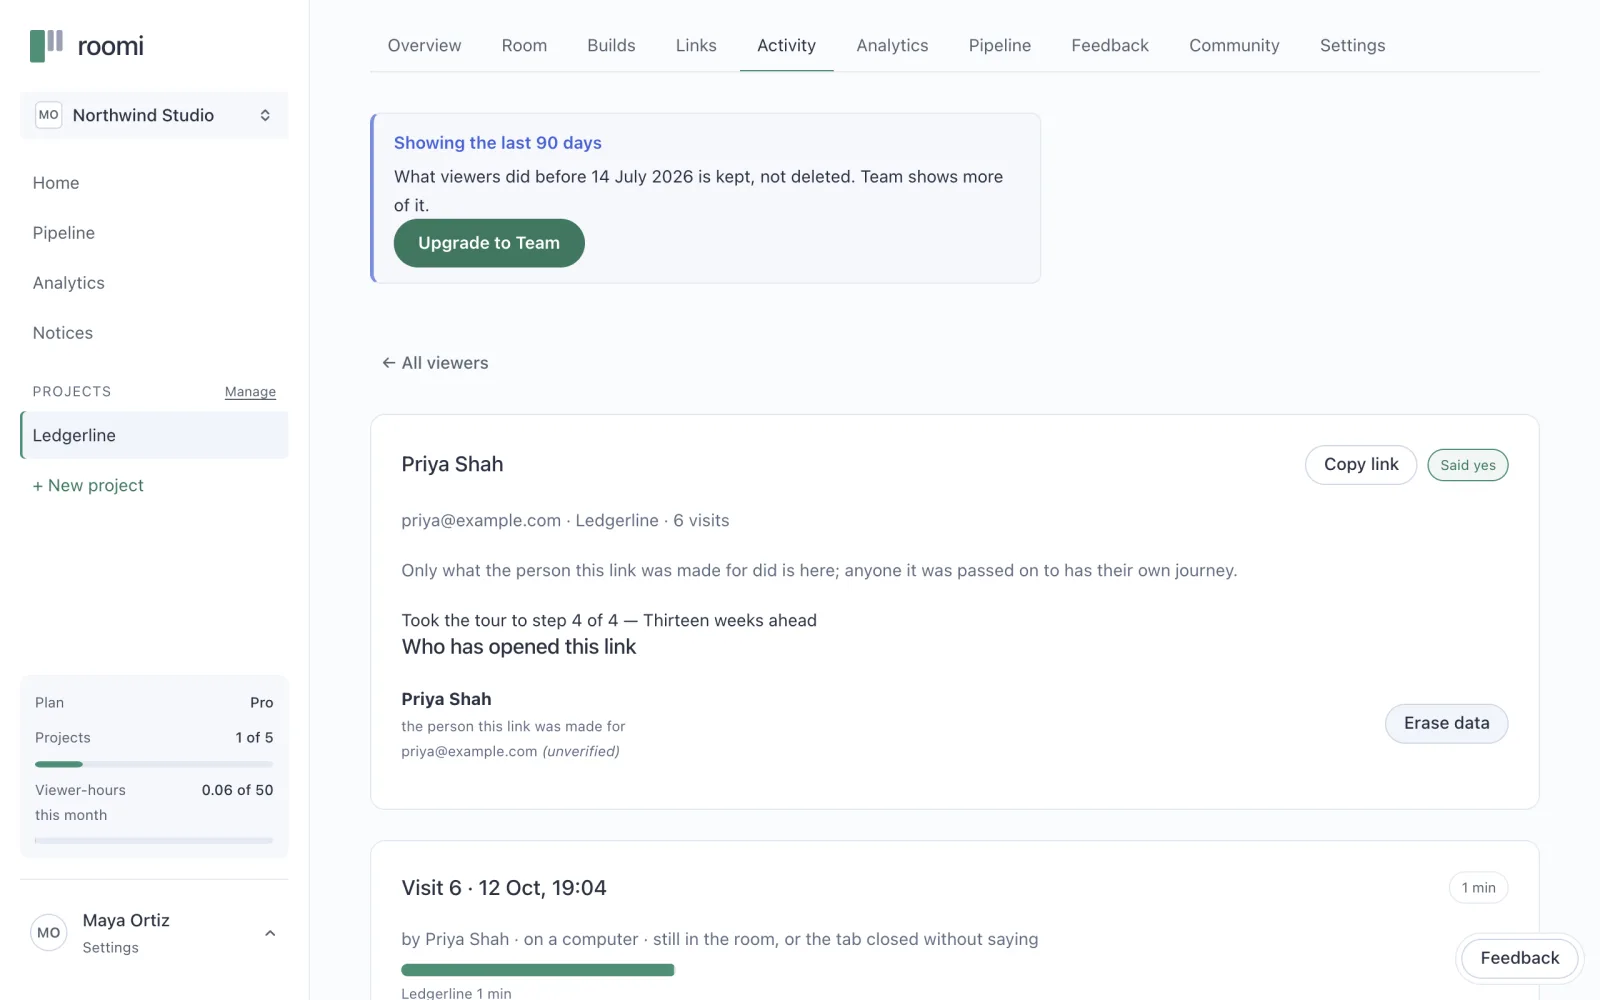The width and height of the screenshot is (1600, 1000).
Task: Open the Northwind Studio workspace switcher
Action: (x=154, y=115)
